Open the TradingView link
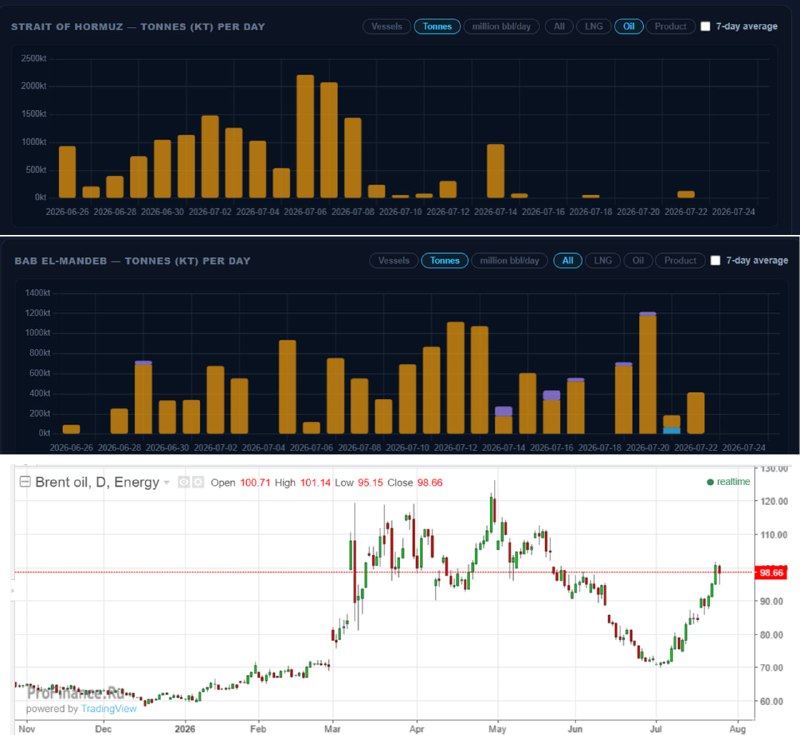800x735 pixels. coord(109,709)
